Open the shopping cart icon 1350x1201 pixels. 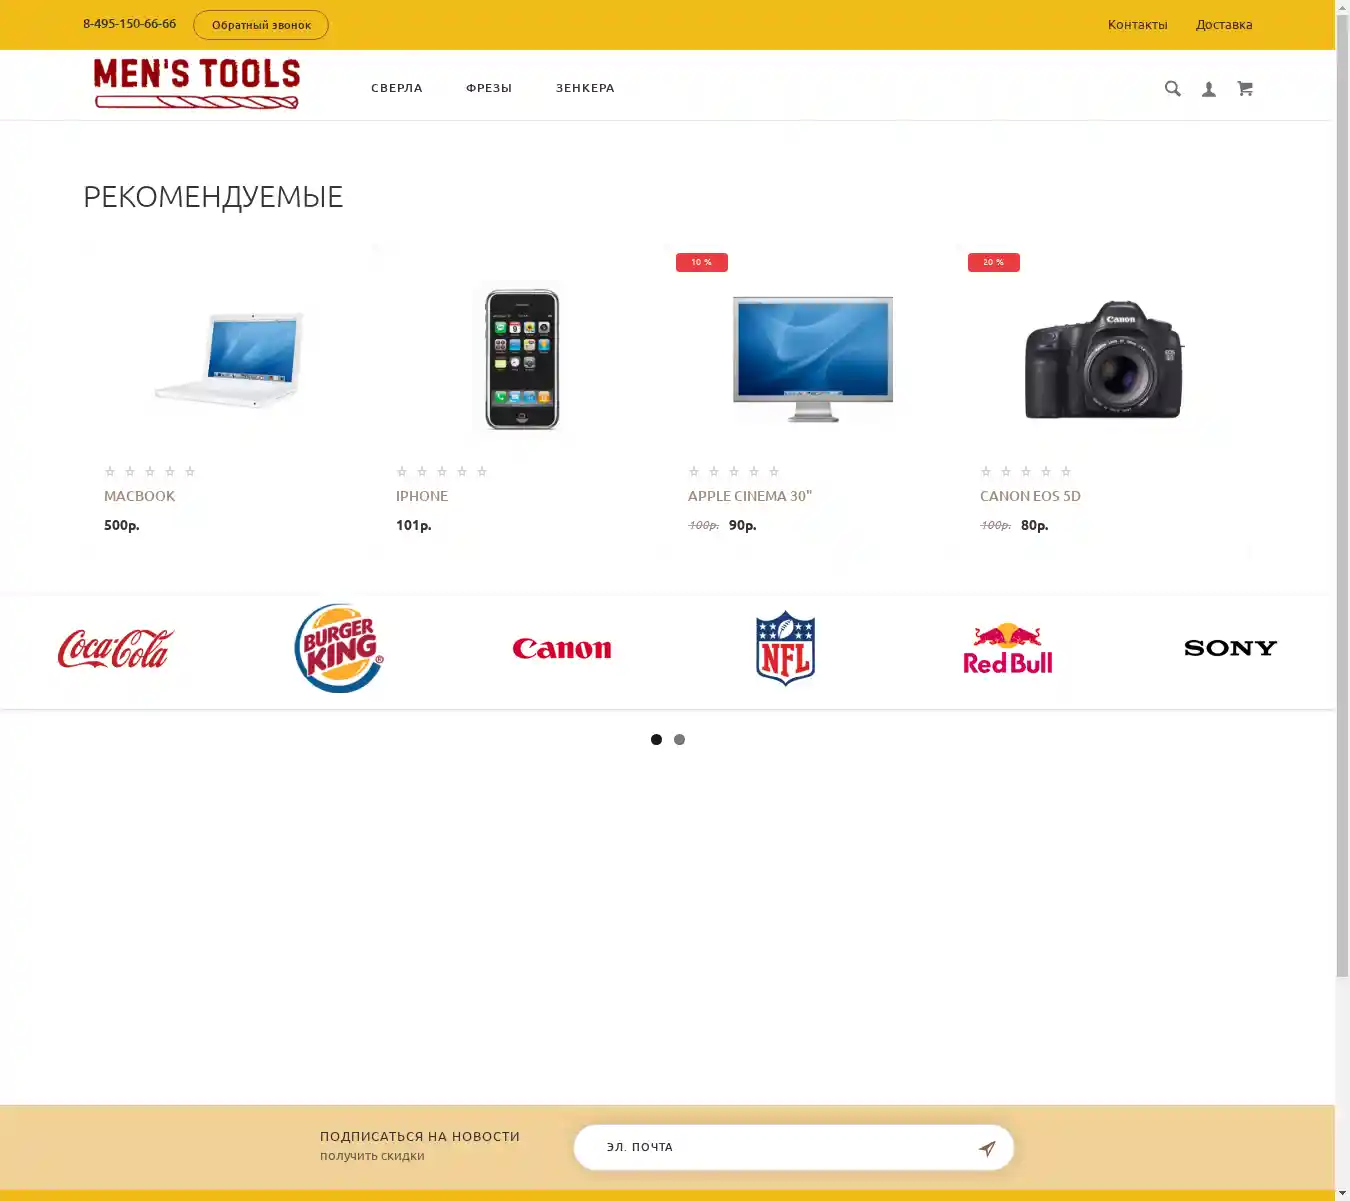(x=1245, y=89)
